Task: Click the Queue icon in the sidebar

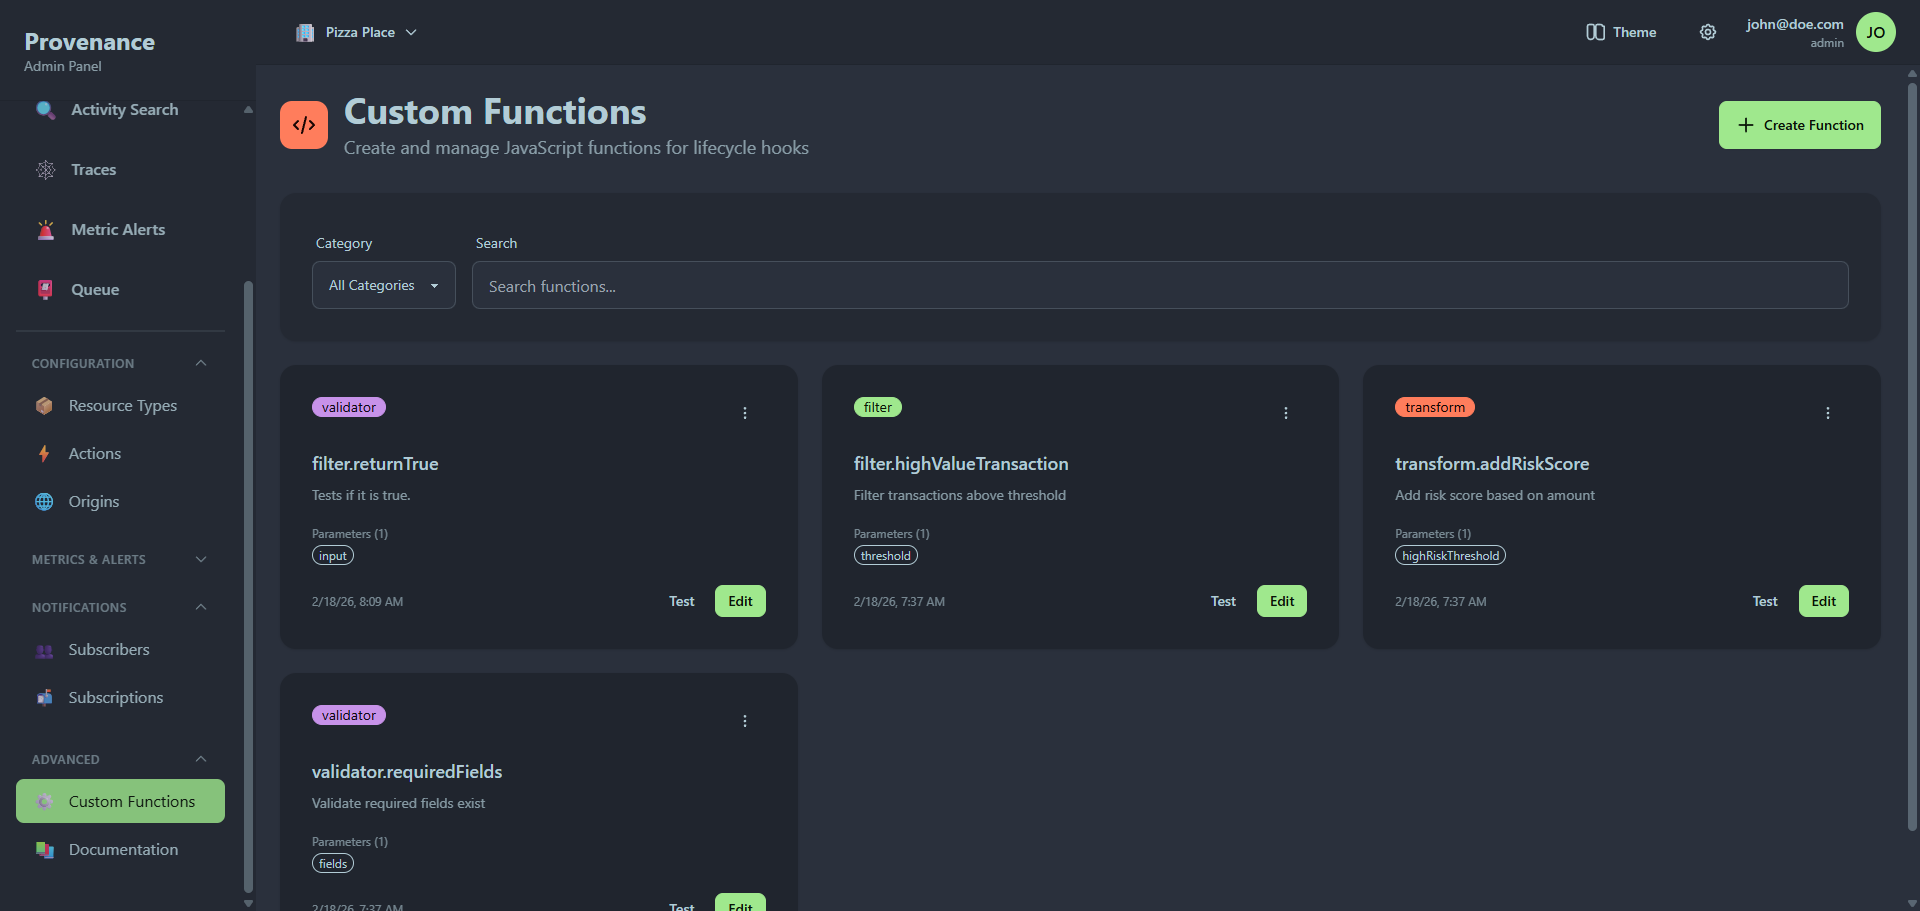Action: pos(45,289)
